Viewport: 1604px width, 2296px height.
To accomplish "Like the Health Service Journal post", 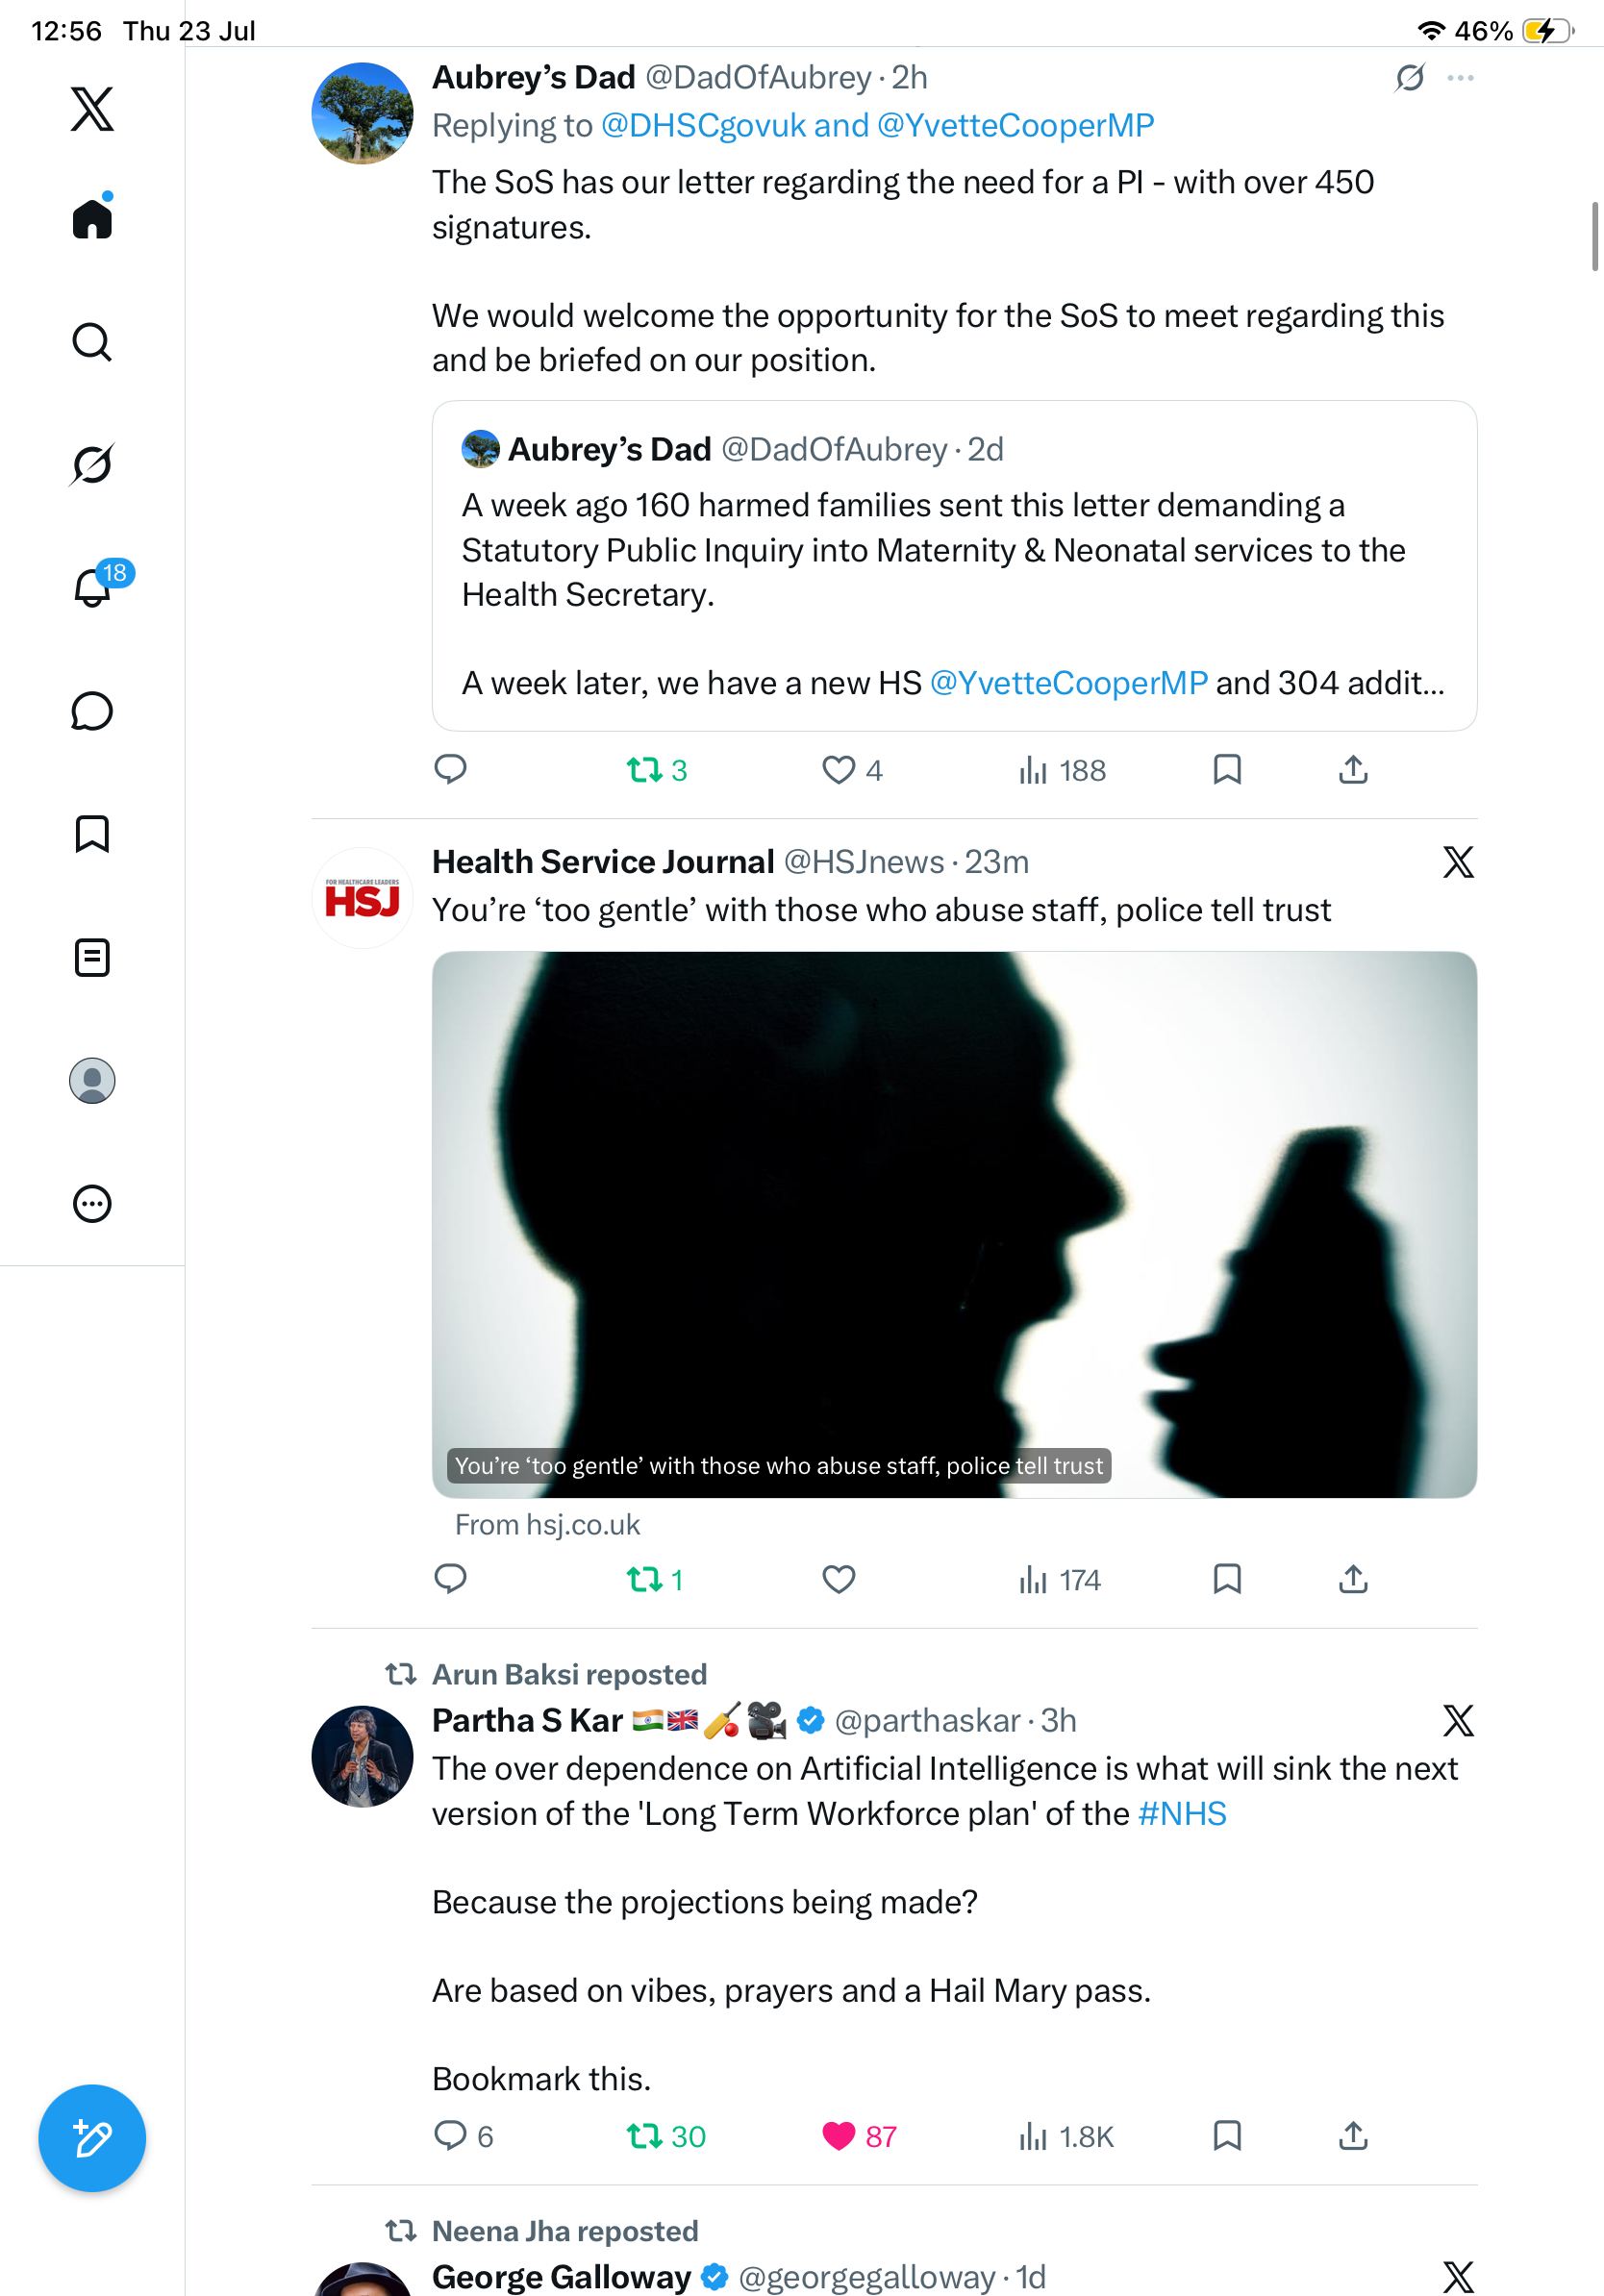I will pyautogui.click(x=839, y=1579).
